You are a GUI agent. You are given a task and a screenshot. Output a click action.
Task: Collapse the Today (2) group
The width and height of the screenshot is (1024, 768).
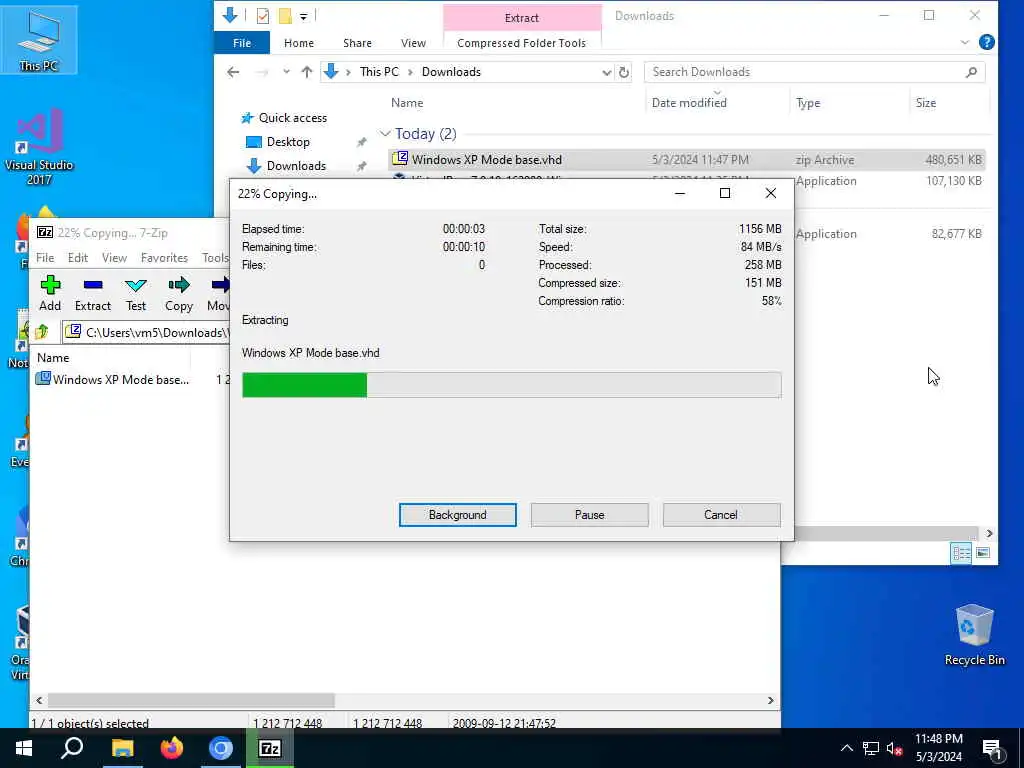point(385,134)
